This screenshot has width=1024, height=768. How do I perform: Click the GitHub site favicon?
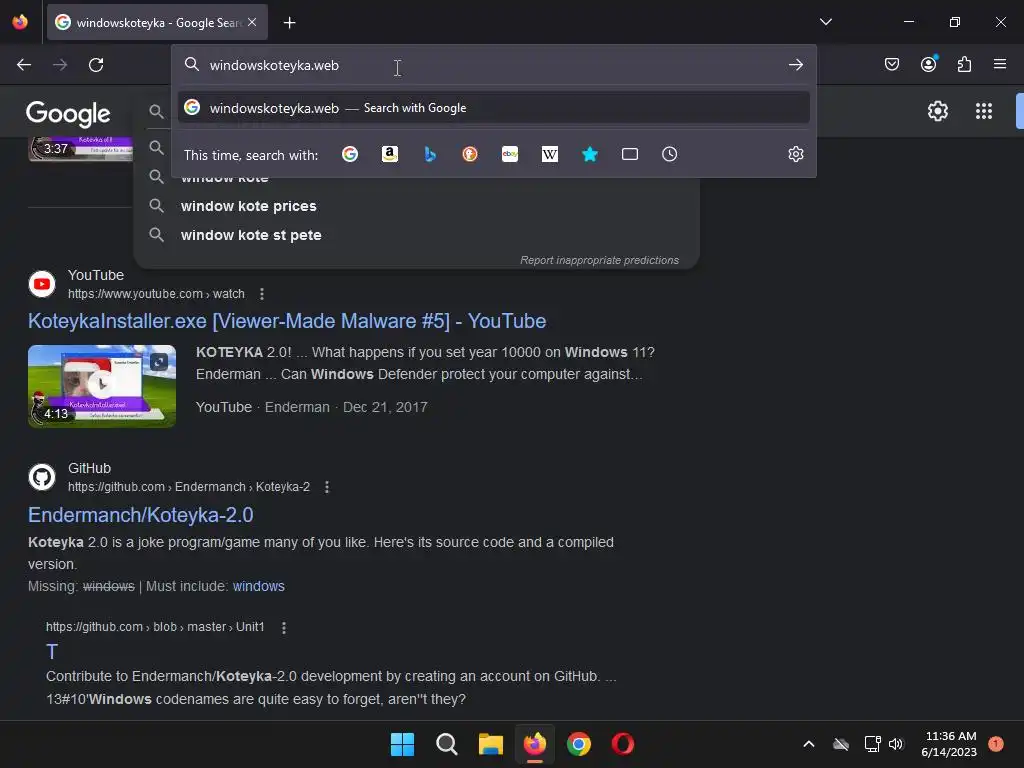(42, 477)
